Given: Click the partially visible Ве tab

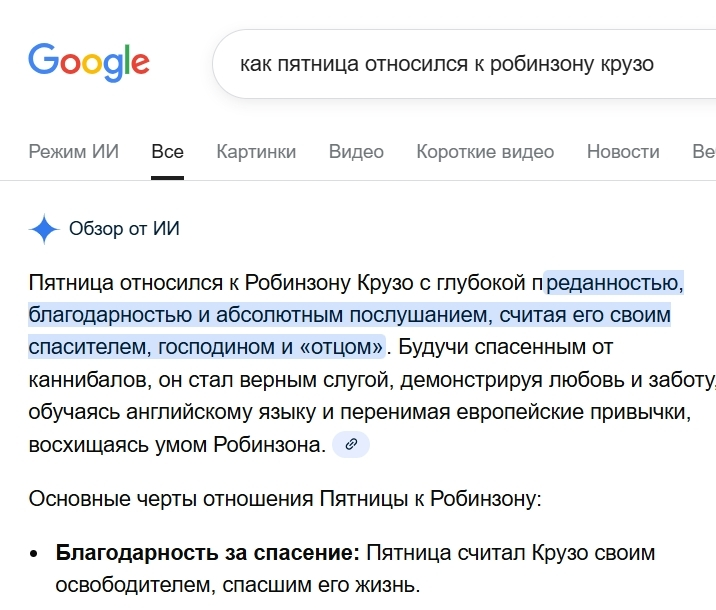Looking at the screenshot, I should pos(704,152).
